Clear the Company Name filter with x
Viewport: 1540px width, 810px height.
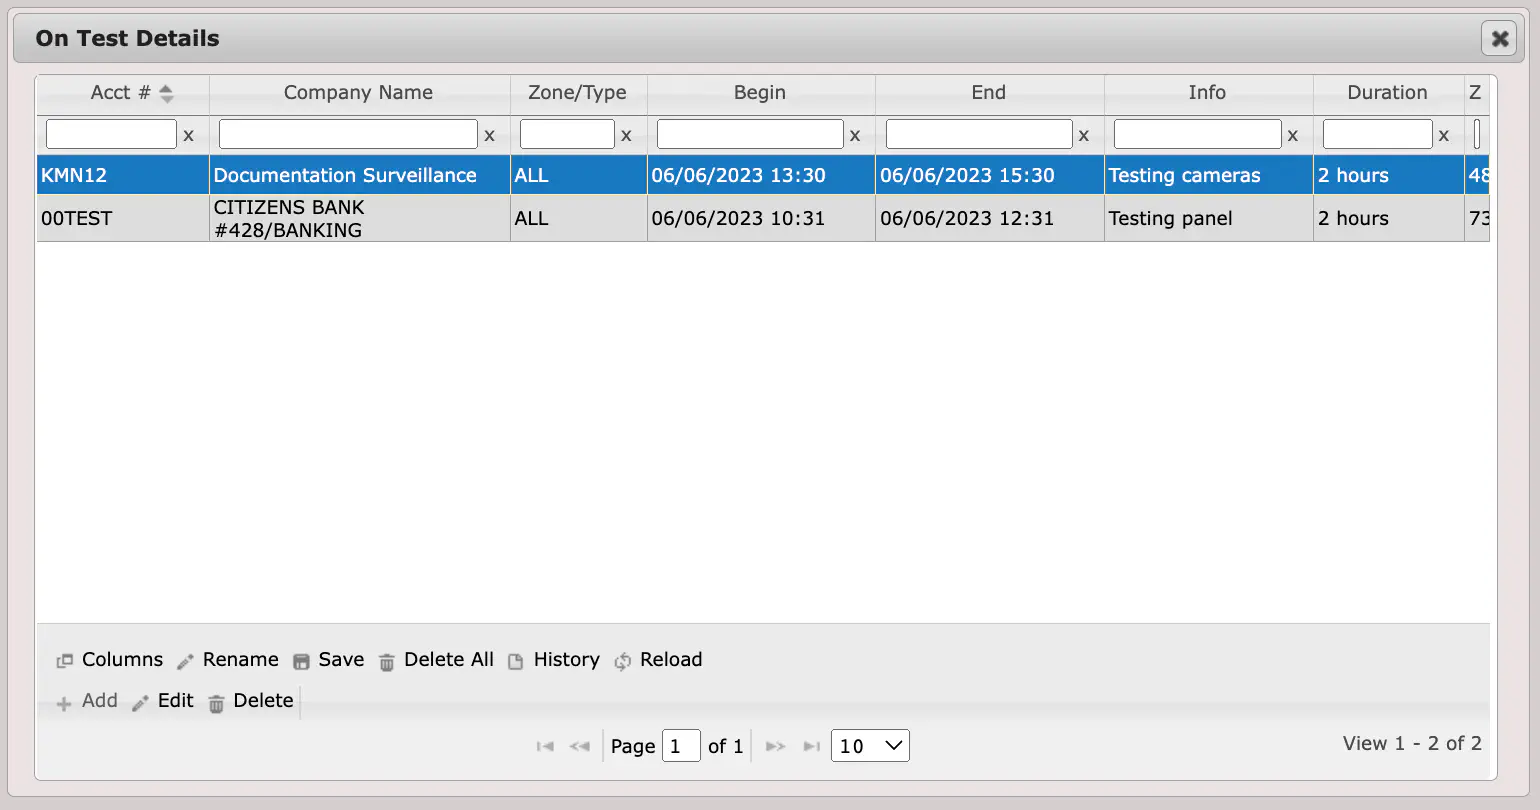[489, 135]
